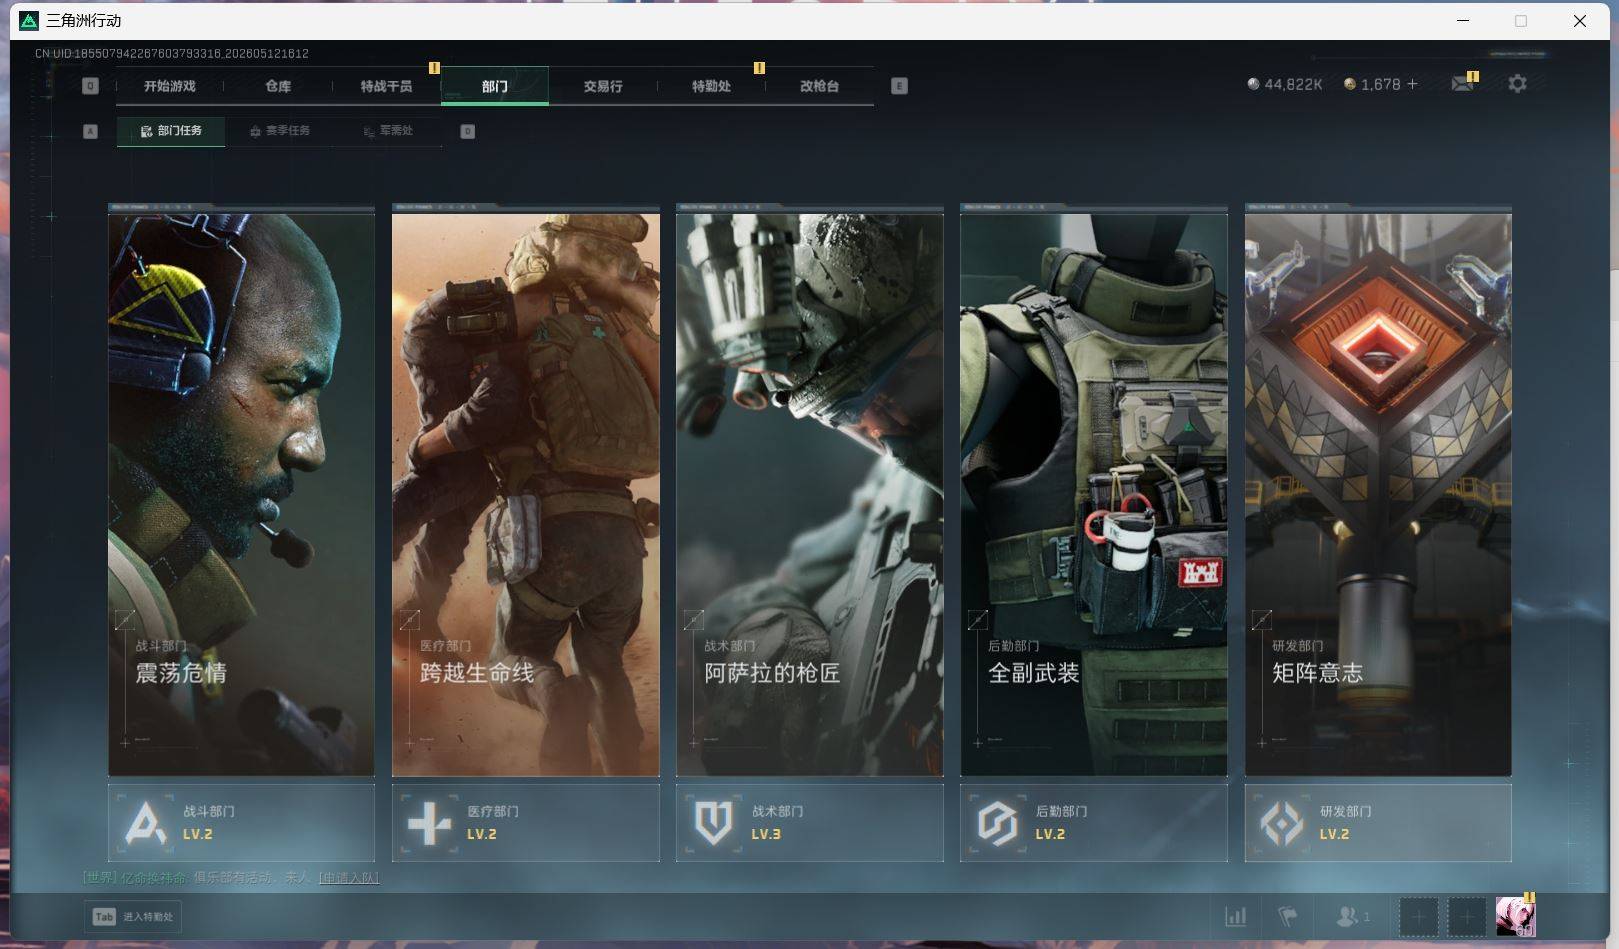Open the 交易行 tab
The width and height of the screenshot is (1619, 949).
pos(603,86)
